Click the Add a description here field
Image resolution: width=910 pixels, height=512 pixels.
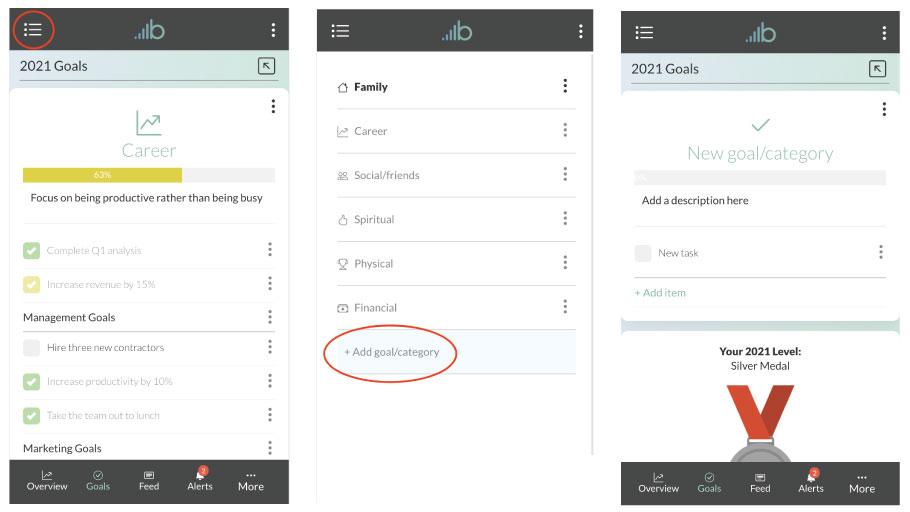click(x=695, y=200)
